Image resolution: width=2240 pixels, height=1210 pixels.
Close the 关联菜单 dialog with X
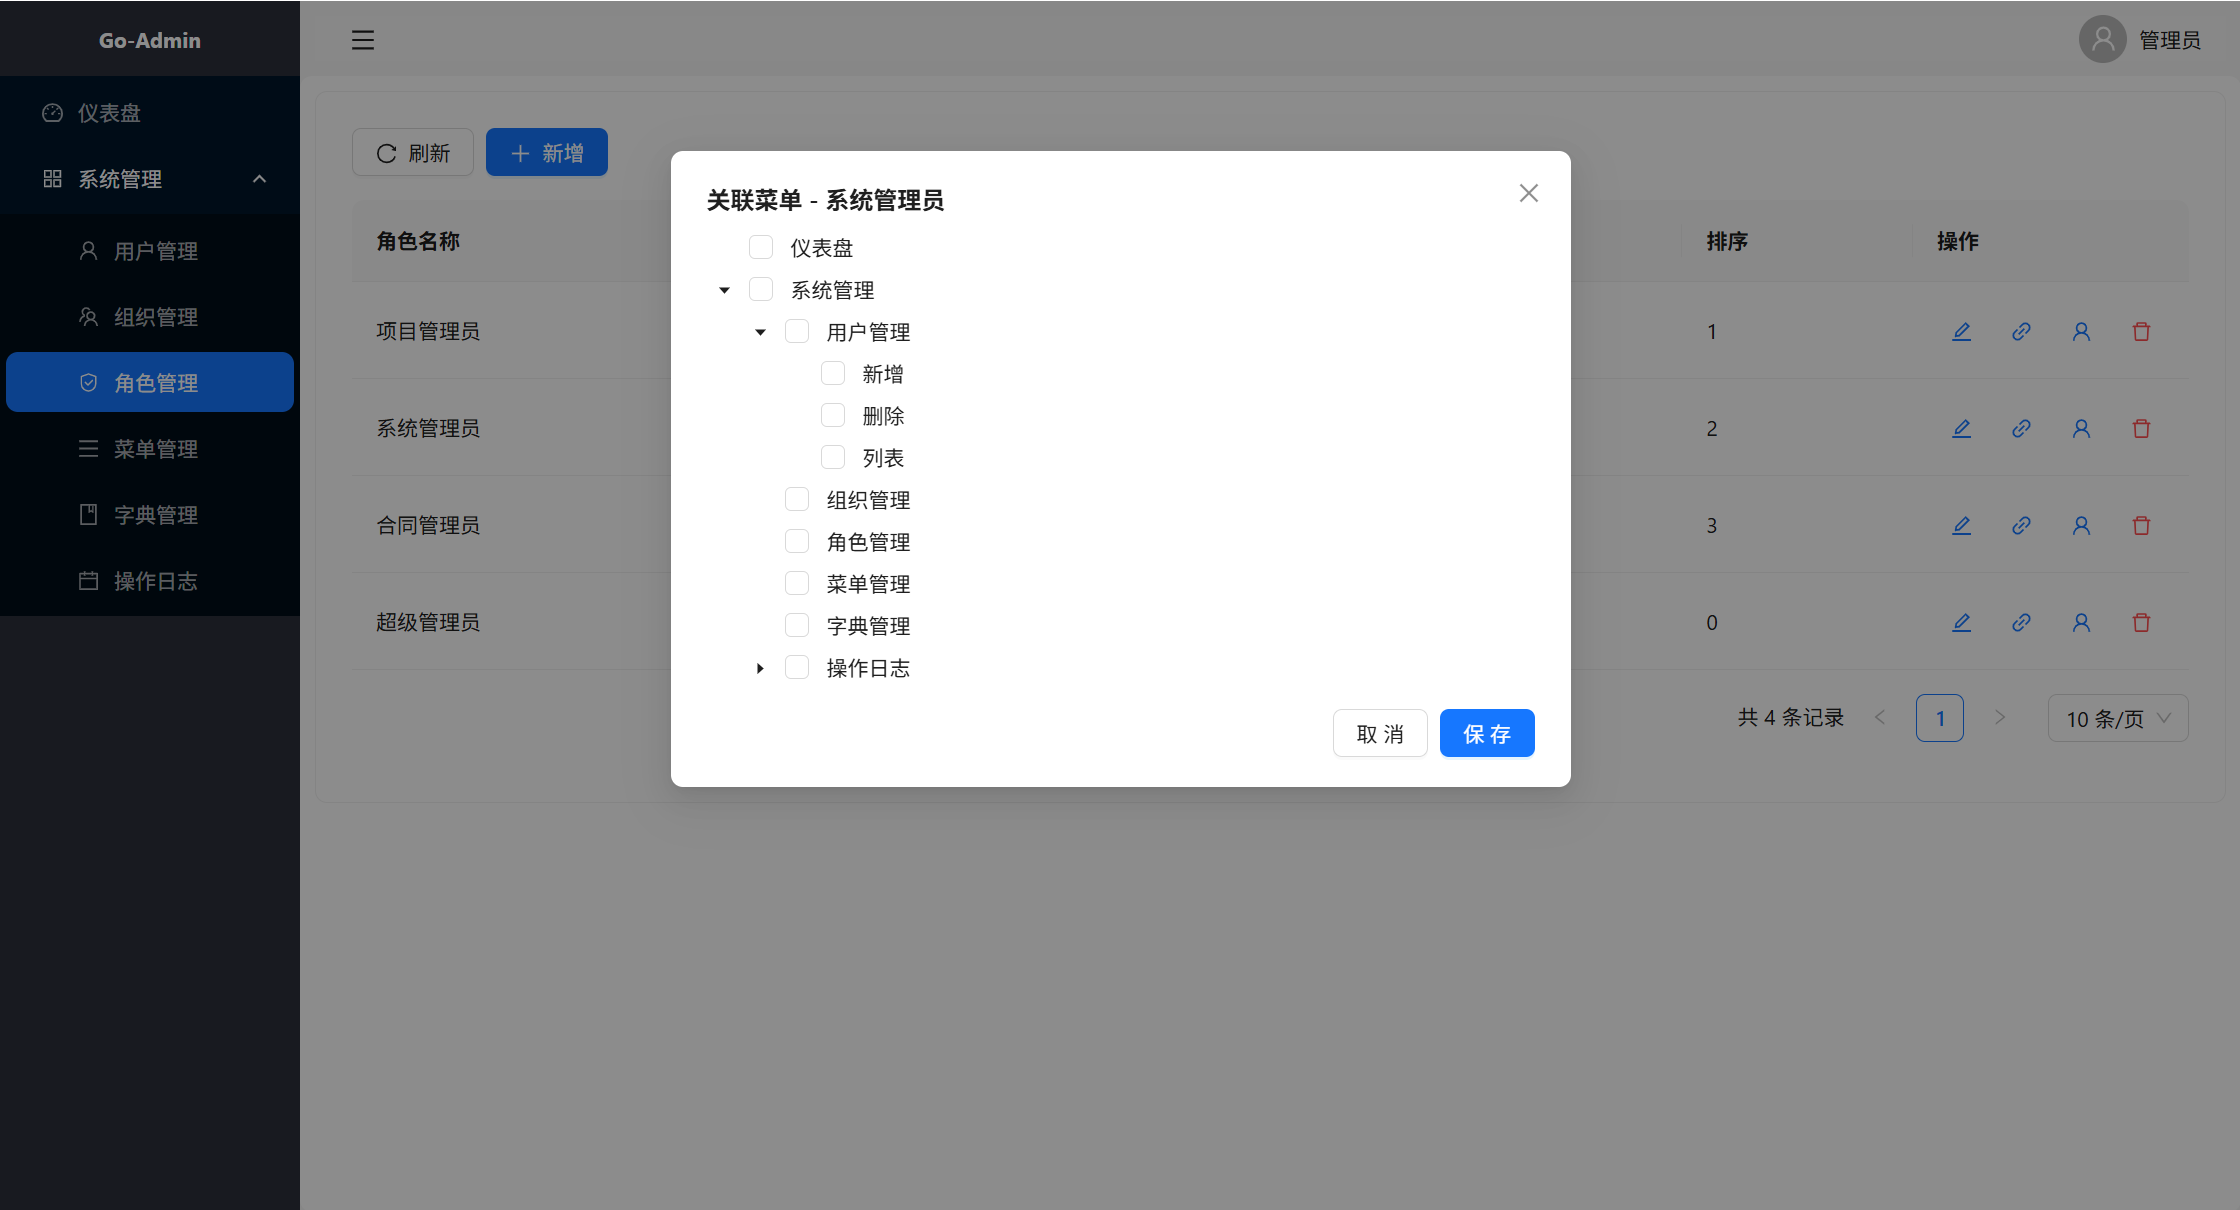1528,193
